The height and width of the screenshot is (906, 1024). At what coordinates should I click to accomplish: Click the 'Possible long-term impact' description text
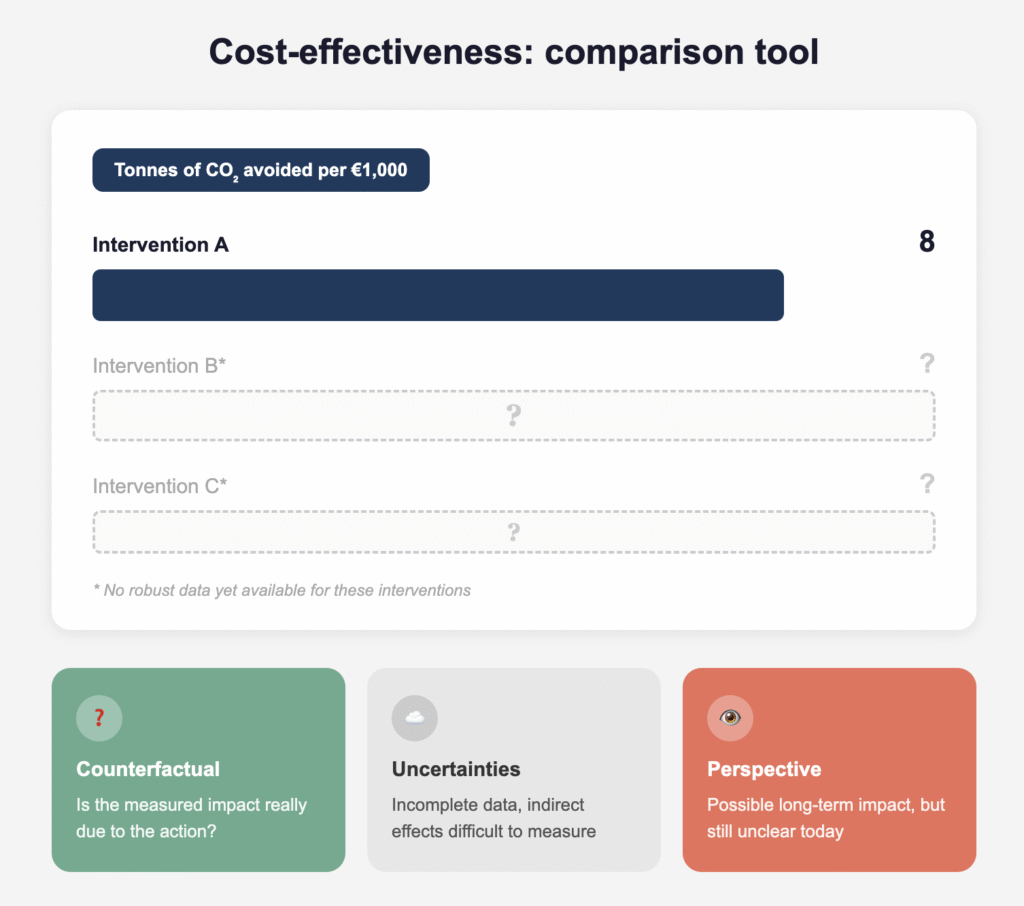click(x=826, y=818)
